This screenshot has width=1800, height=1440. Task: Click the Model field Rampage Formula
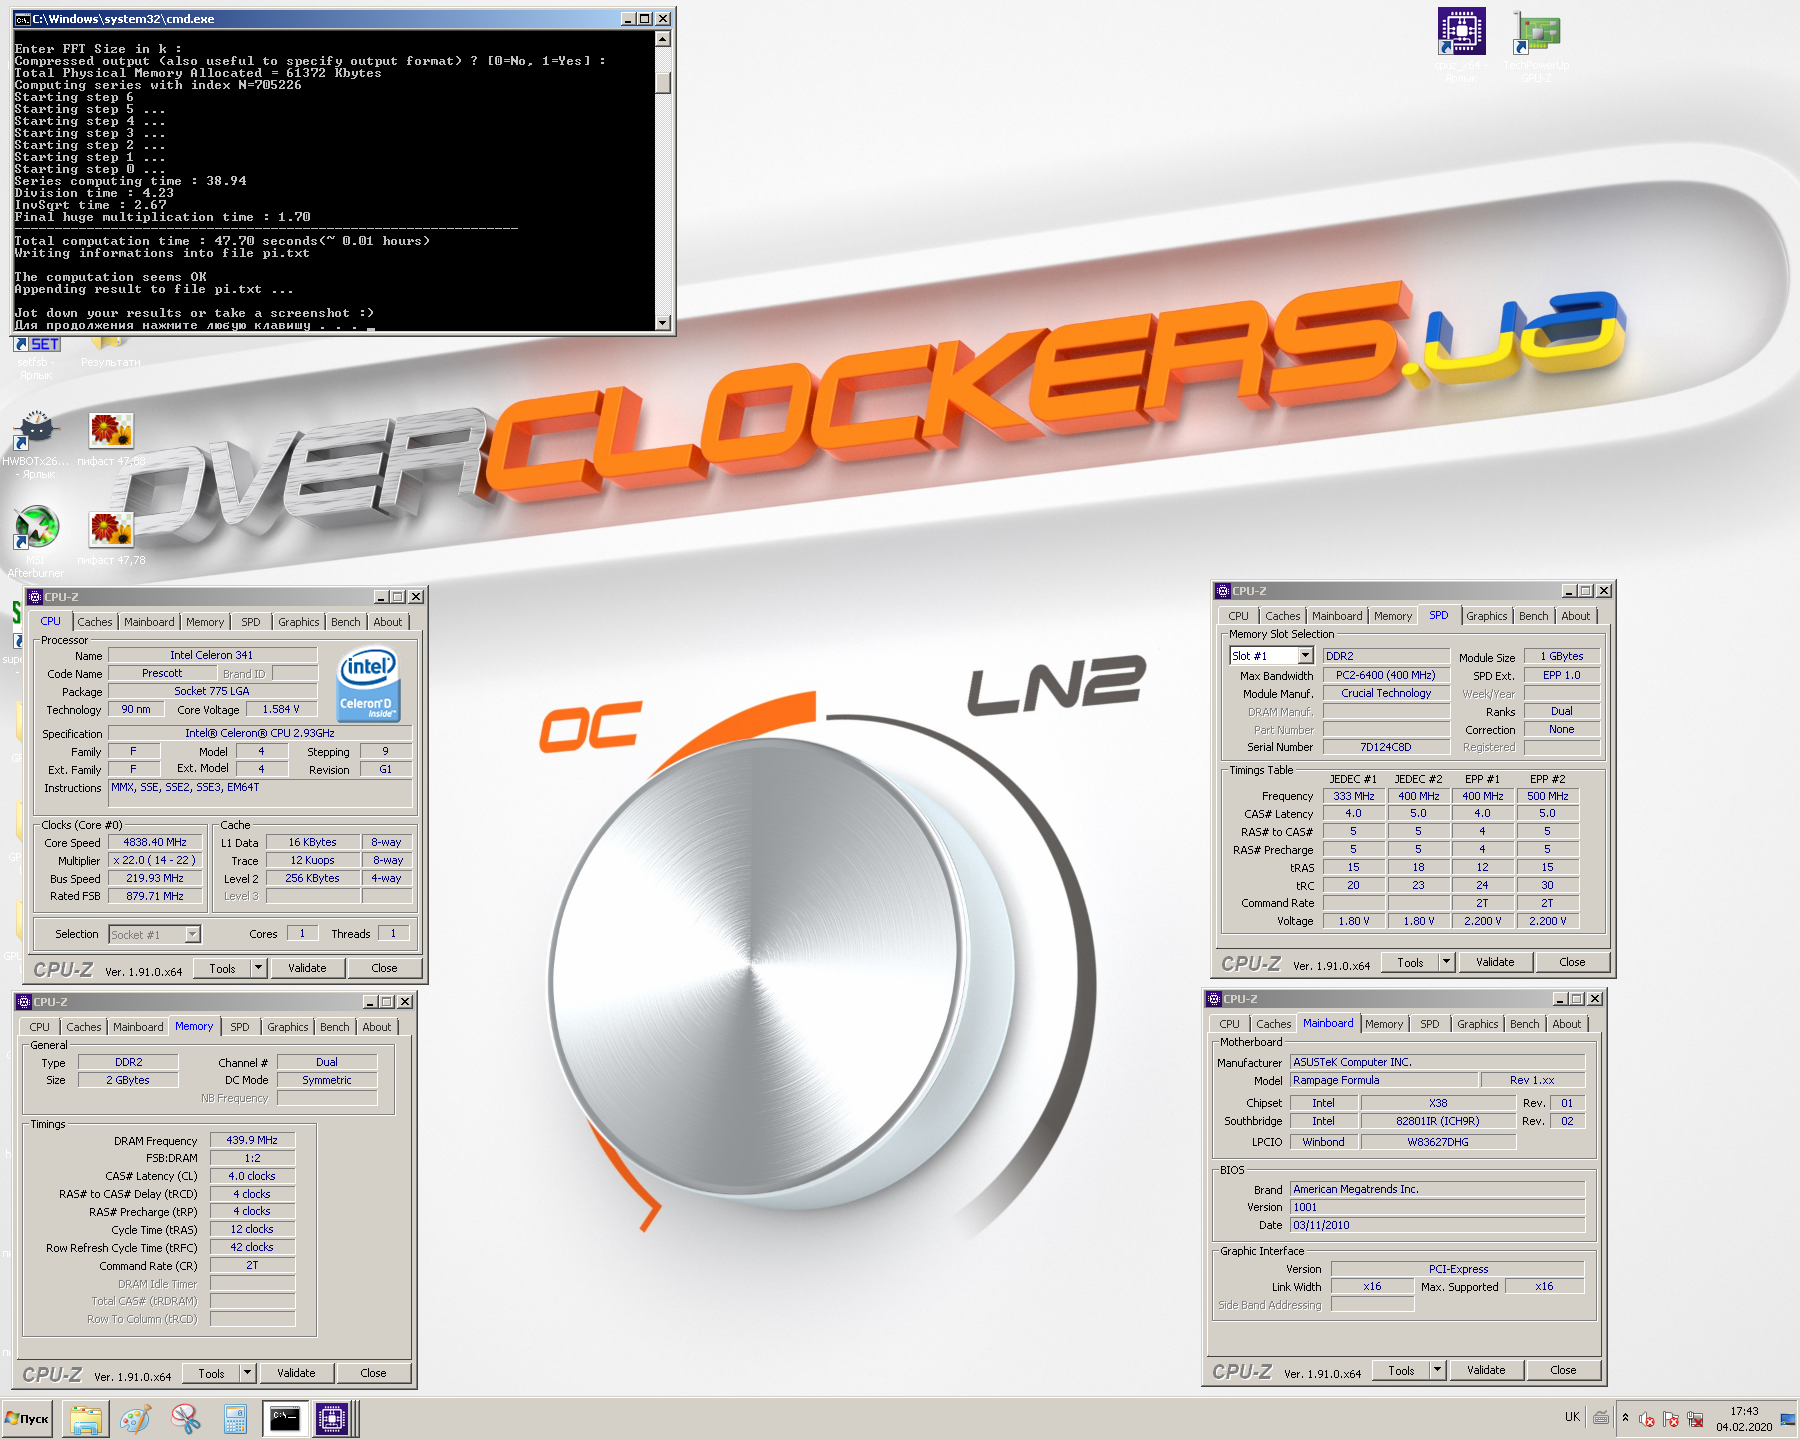[1384, 1080]
